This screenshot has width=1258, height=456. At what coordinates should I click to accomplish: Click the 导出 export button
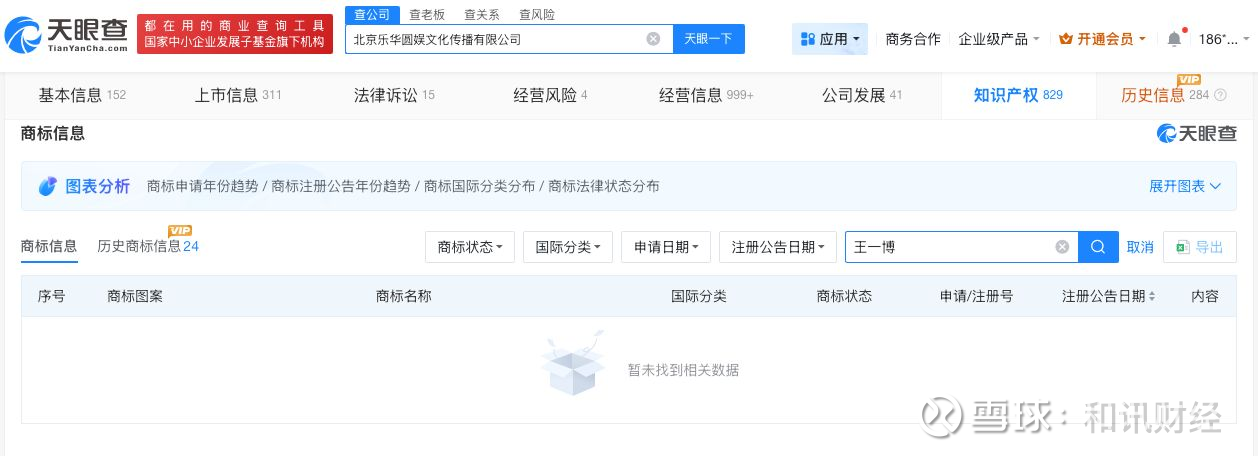(x=1200, y=247)
